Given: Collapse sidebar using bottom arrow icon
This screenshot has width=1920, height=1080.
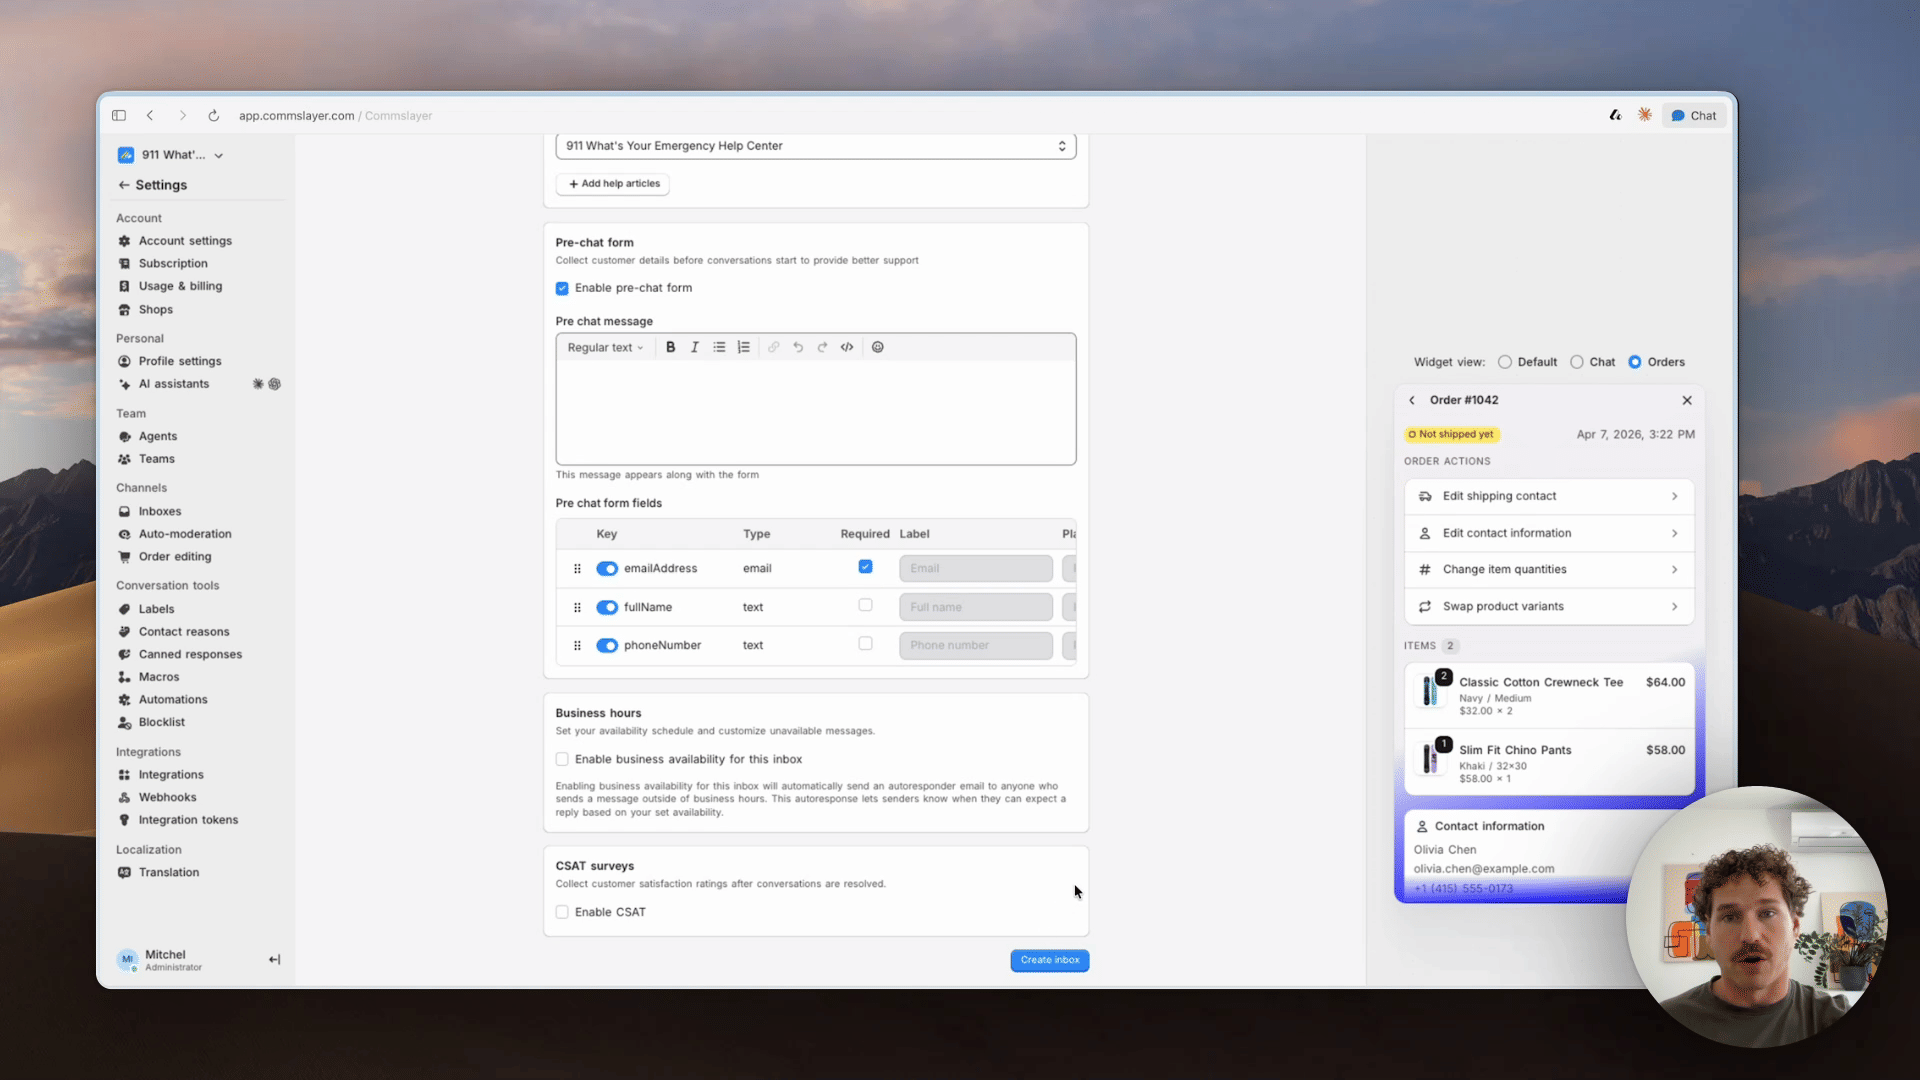Looking at the screenshot, I should click(274, 960).
